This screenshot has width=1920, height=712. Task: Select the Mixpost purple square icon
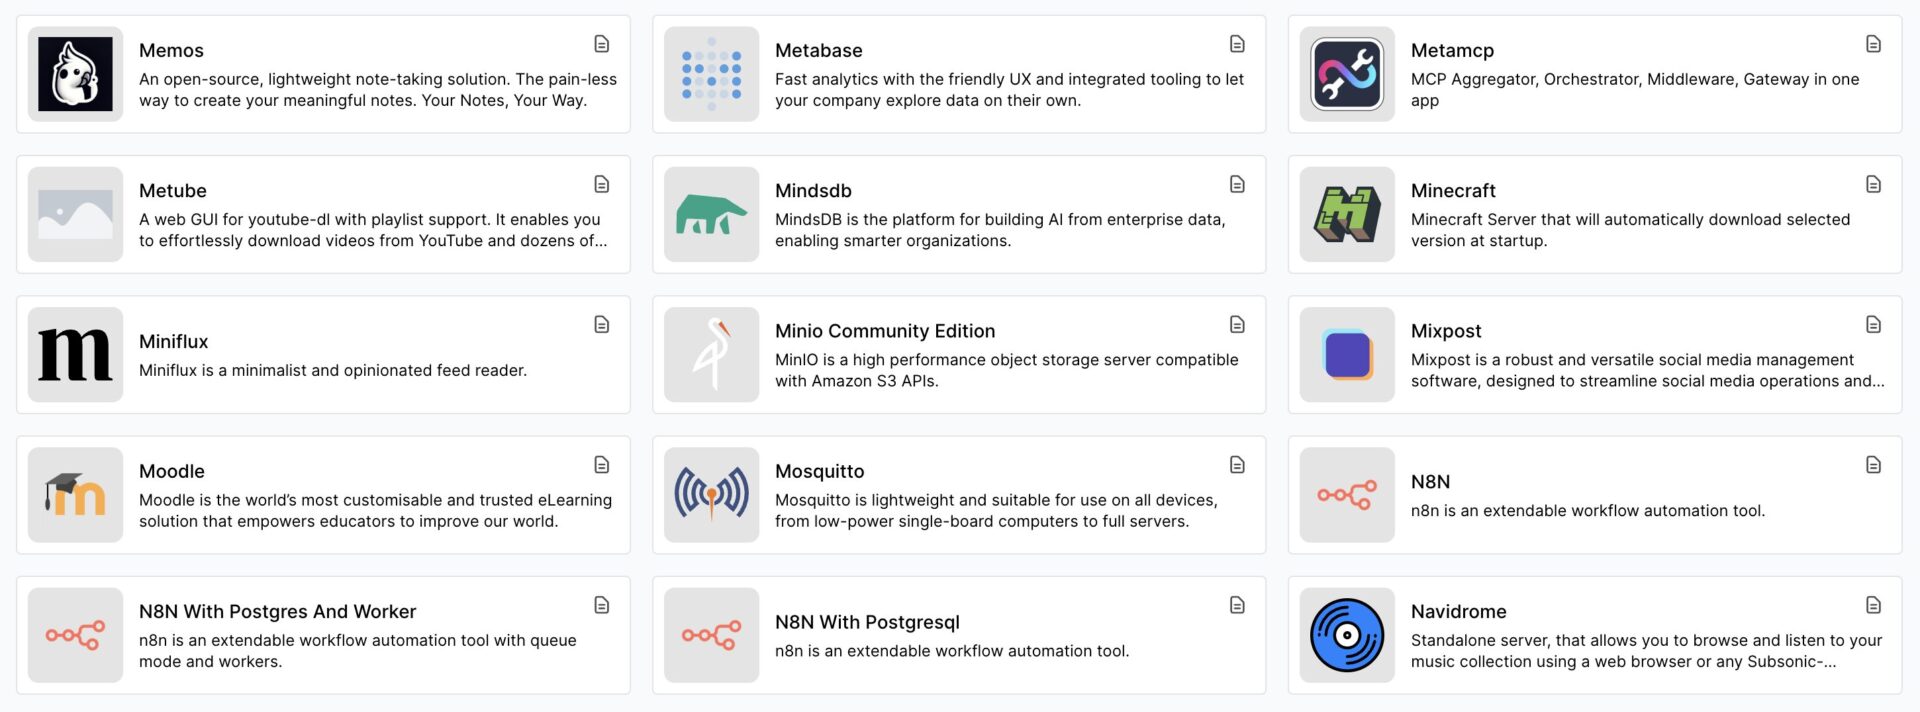tap(1346, 353)
